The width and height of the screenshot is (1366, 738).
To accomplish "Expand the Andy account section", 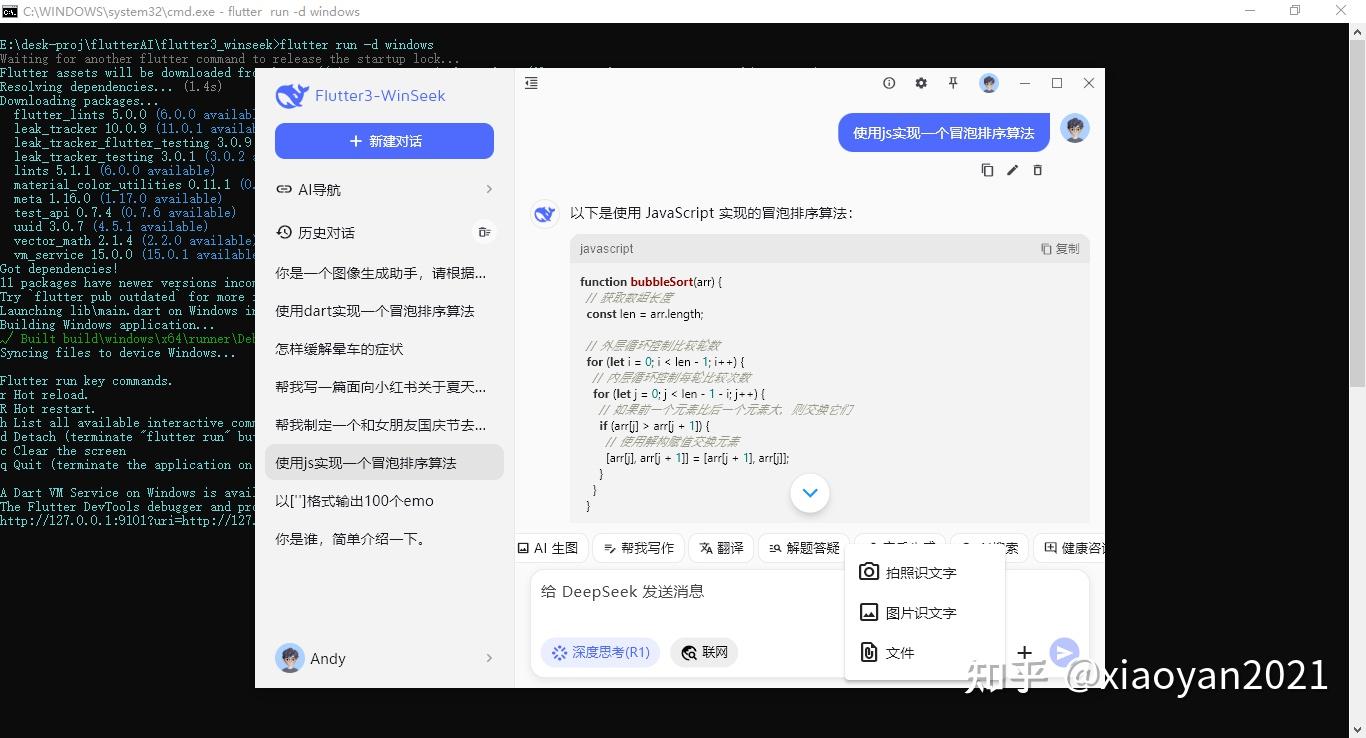I will pos(384,658).
